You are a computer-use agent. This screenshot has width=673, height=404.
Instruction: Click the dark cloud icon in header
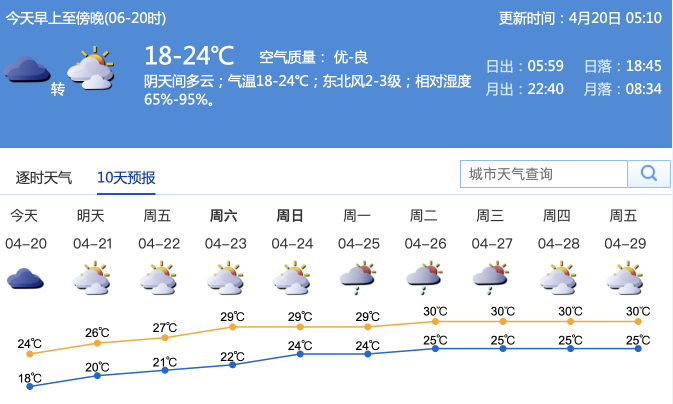point(27,69)
